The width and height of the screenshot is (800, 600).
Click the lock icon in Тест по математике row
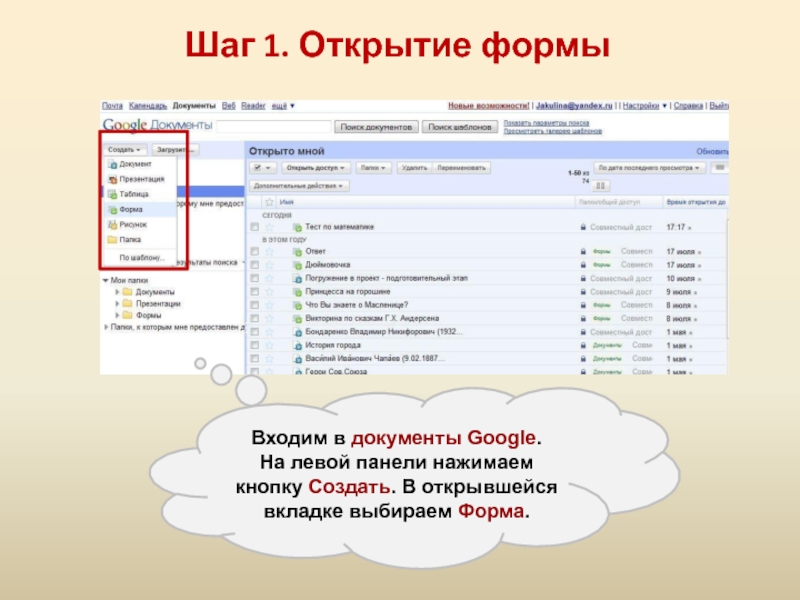[583, 227]
